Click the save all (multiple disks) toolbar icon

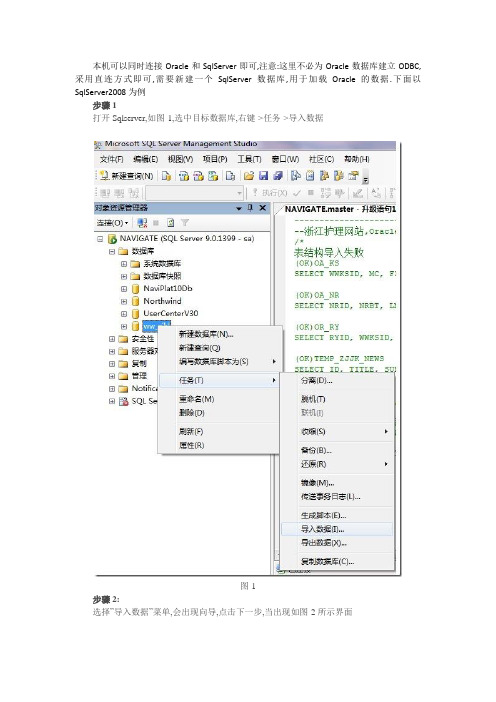pos(278,176)
